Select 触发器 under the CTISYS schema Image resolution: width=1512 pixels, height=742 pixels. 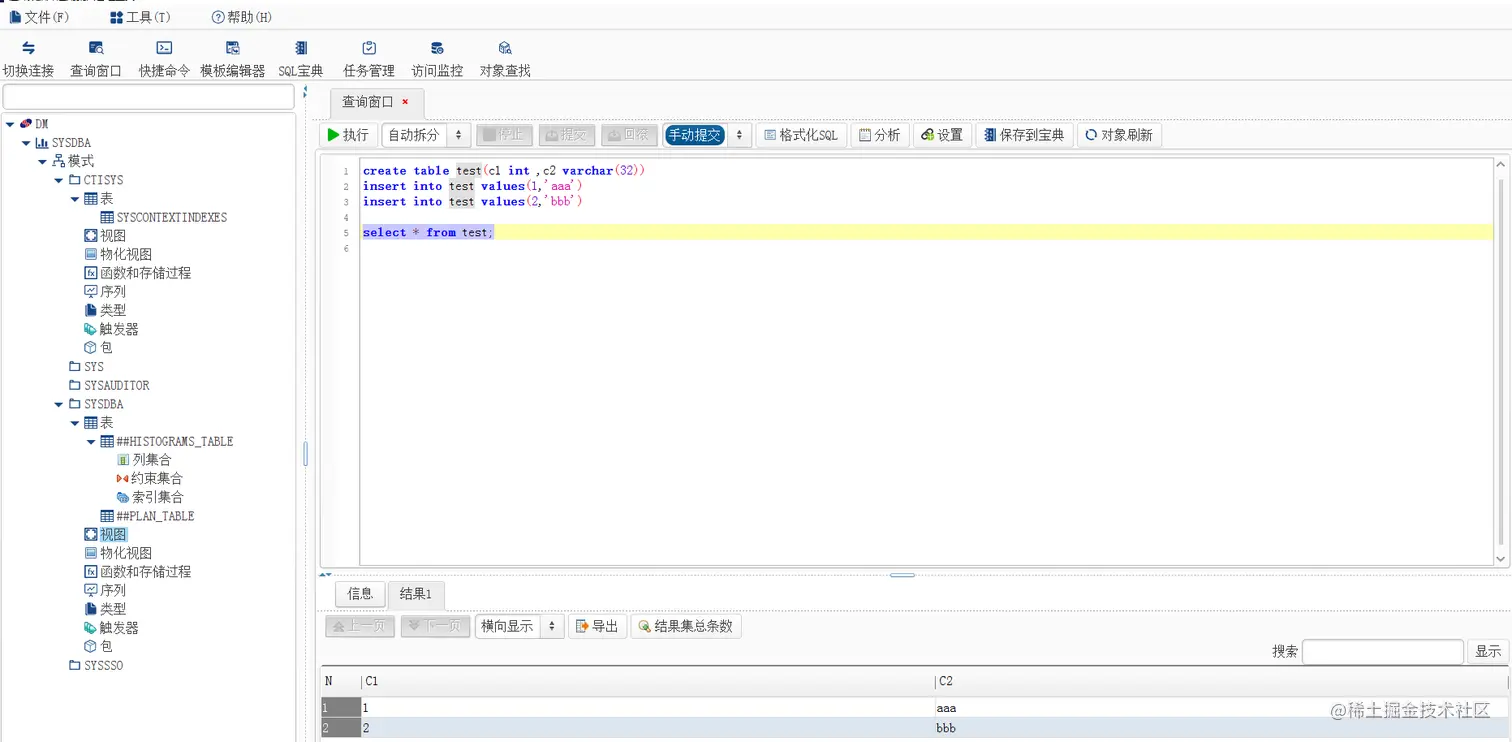pos(111,329)
